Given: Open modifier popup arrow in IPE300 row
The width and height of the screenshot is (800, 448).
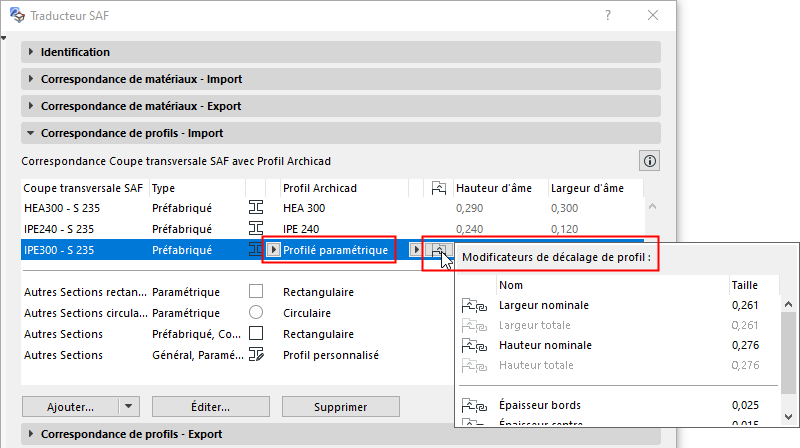Looking at the screenshot, I should point(416,250).
